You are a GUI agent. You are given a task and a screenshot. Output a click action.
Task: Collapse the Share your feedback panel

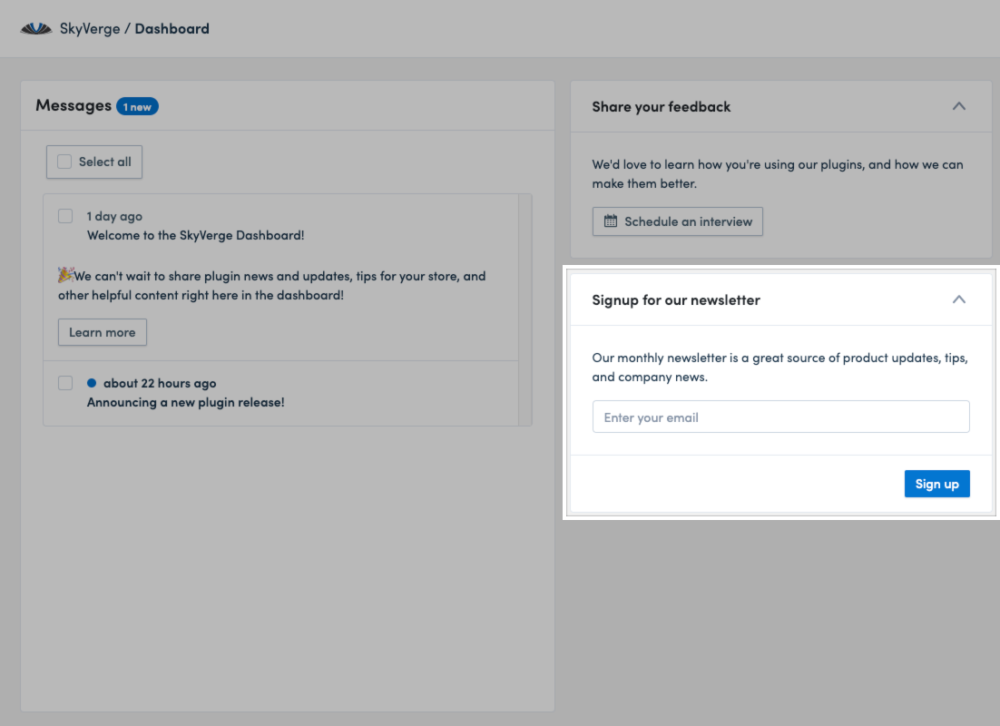pyautogui.click(x=959, y=107)
